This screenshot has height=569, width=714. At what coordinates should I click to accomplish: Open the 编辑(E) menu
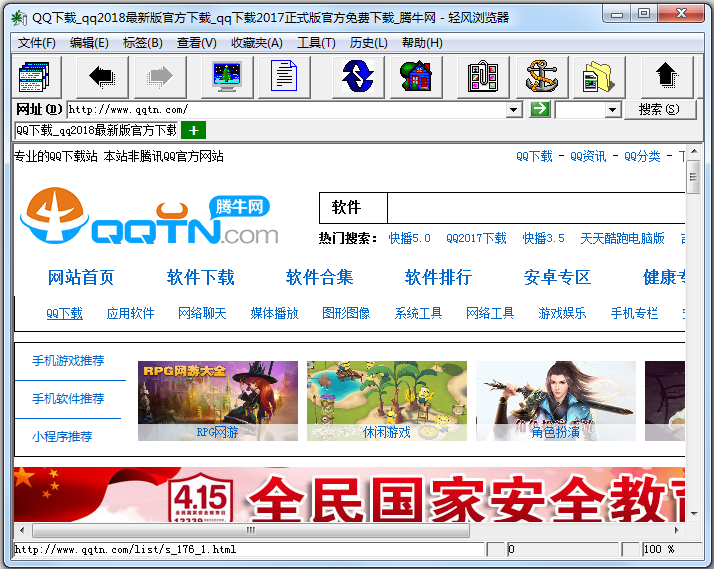click(89, 43)
